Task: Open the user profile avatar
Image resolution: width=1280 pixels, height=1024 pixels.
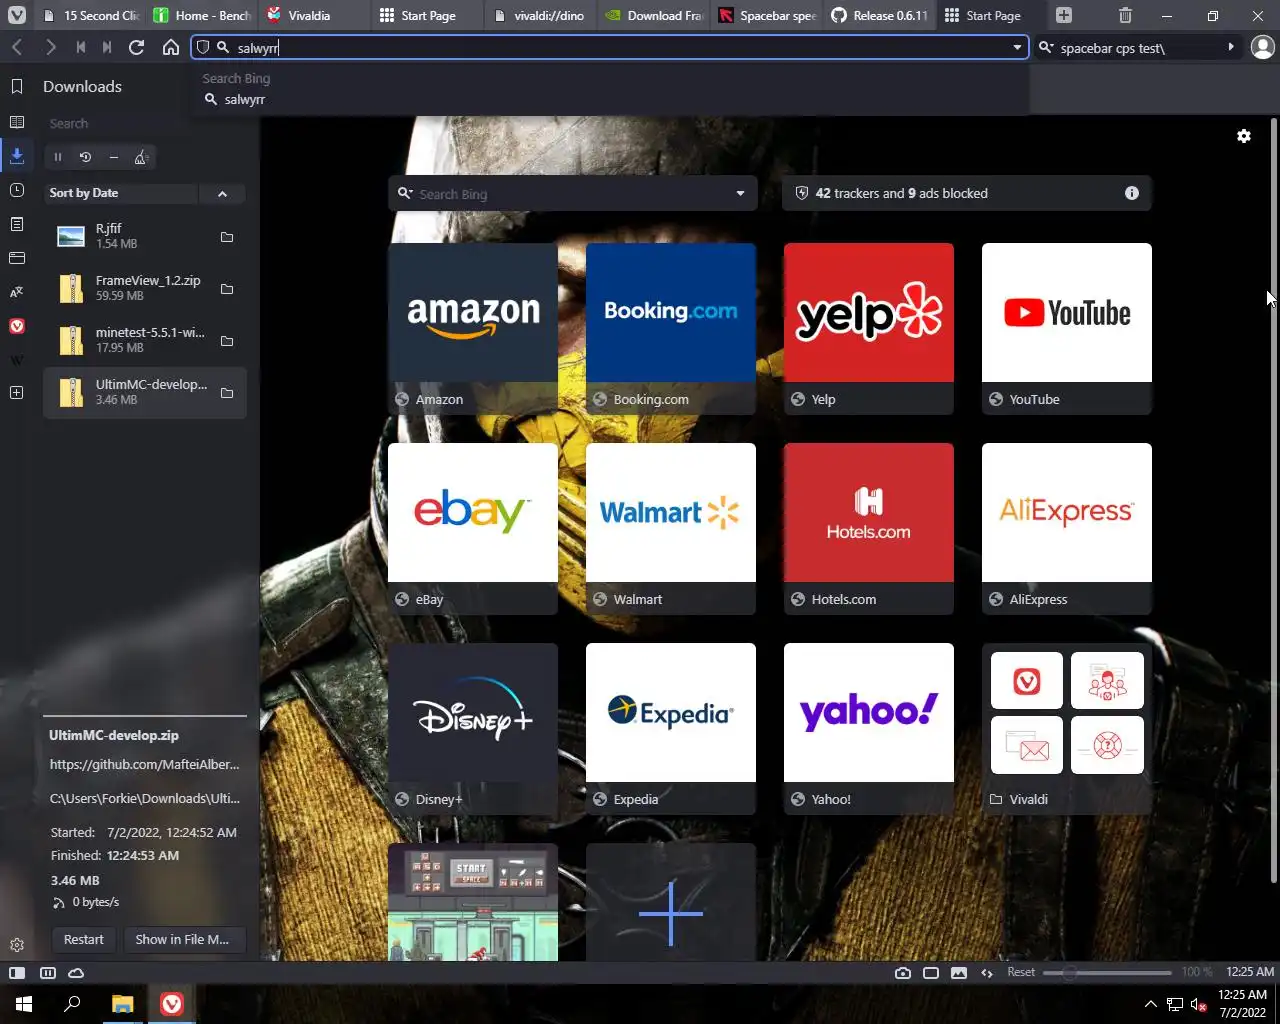Action: point(1263,47)
